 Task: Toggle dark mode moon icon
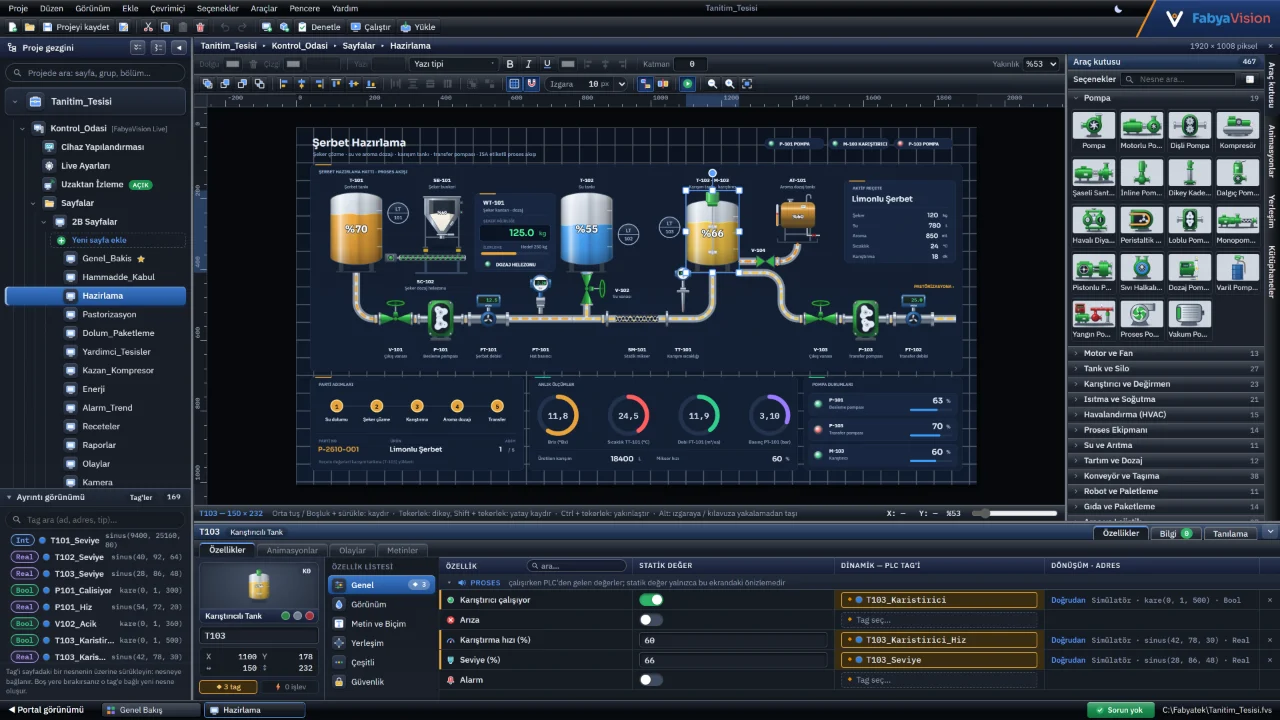(x=1118, y=8)
